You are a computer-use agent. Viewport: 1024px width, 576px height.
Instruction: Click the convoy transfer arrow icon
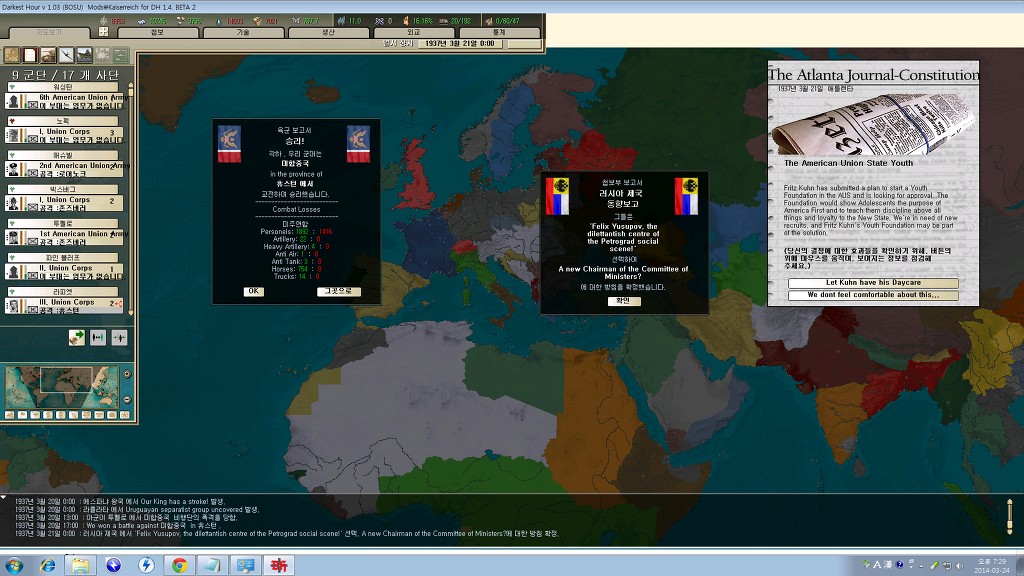(x=76, y=338)
